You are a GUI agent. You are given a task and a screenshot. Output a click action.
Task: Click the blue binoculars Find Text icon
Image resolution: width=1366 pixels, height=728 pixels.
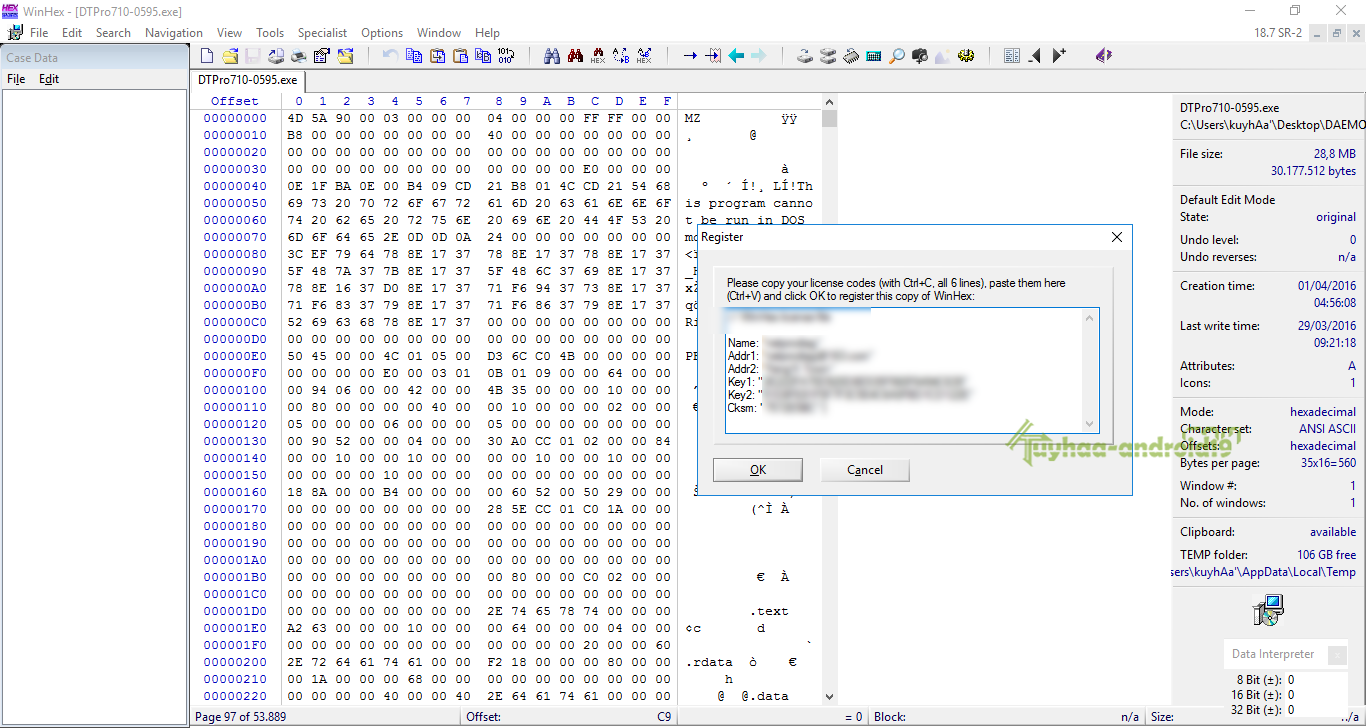[551, 56]
